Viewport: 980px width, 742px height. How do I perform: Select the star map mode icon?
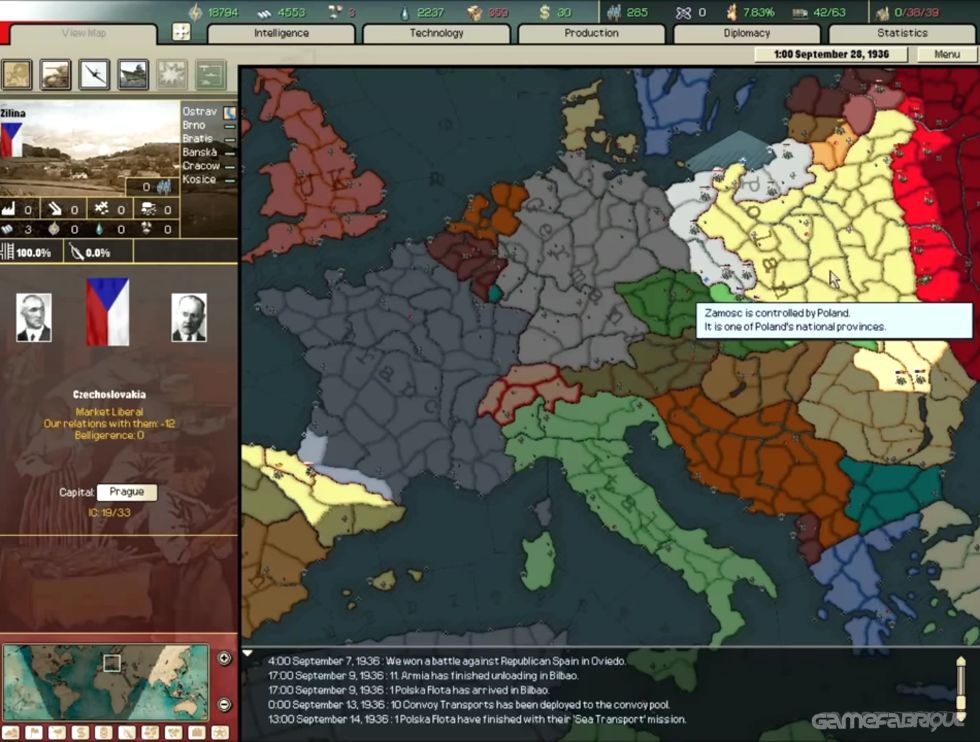(221, 733)
